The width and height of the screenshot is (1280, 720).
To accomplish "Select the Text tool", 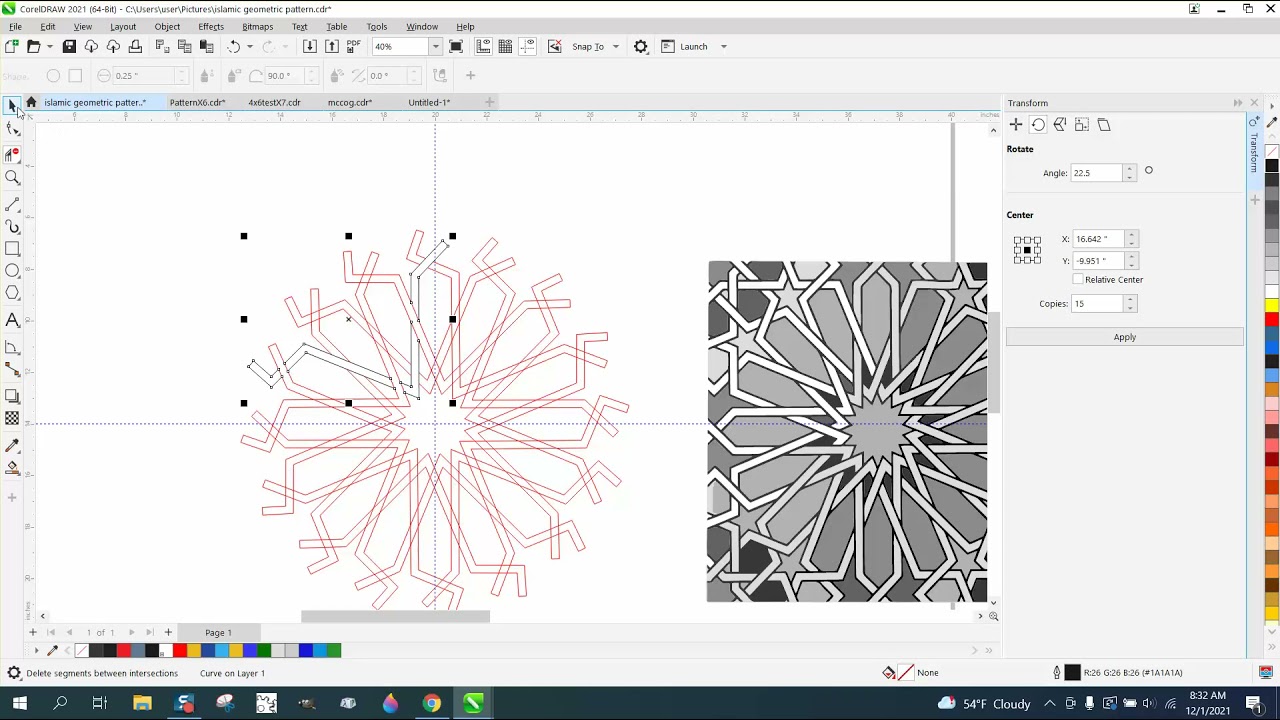I will (12, 321).
